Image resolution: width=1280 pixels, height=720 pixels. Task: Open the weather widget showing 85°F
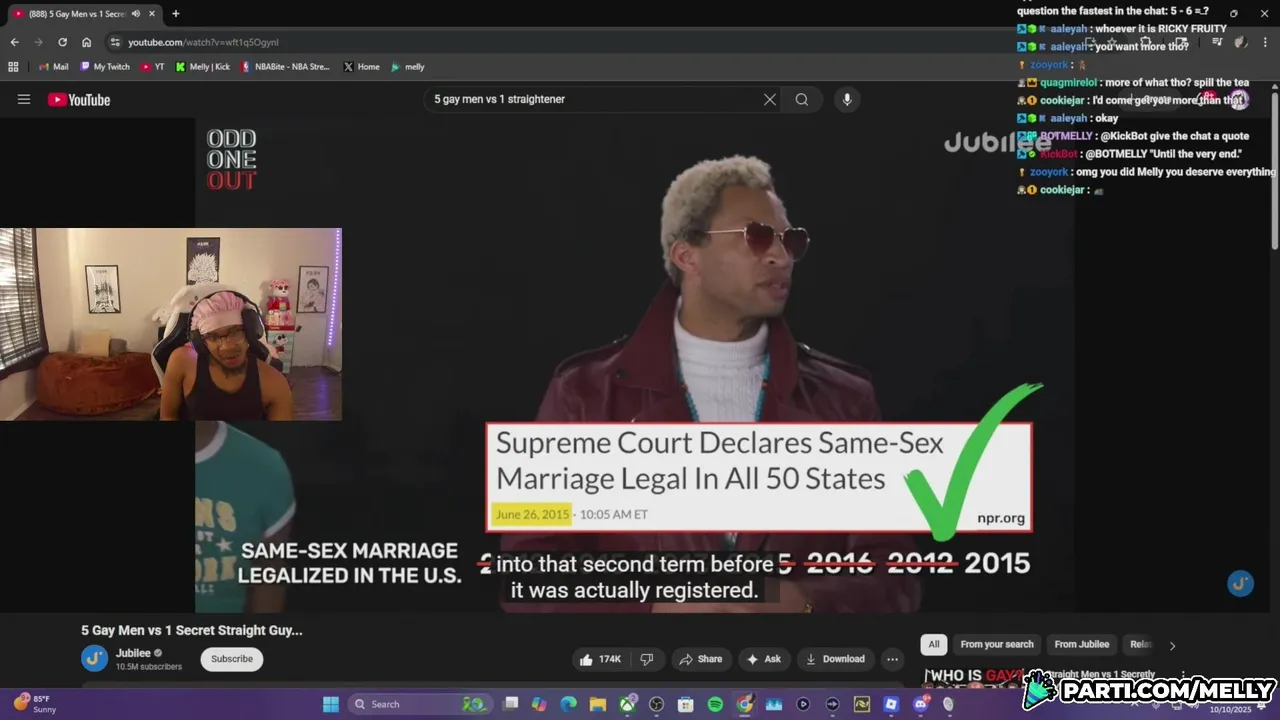(x=34, y=704)
